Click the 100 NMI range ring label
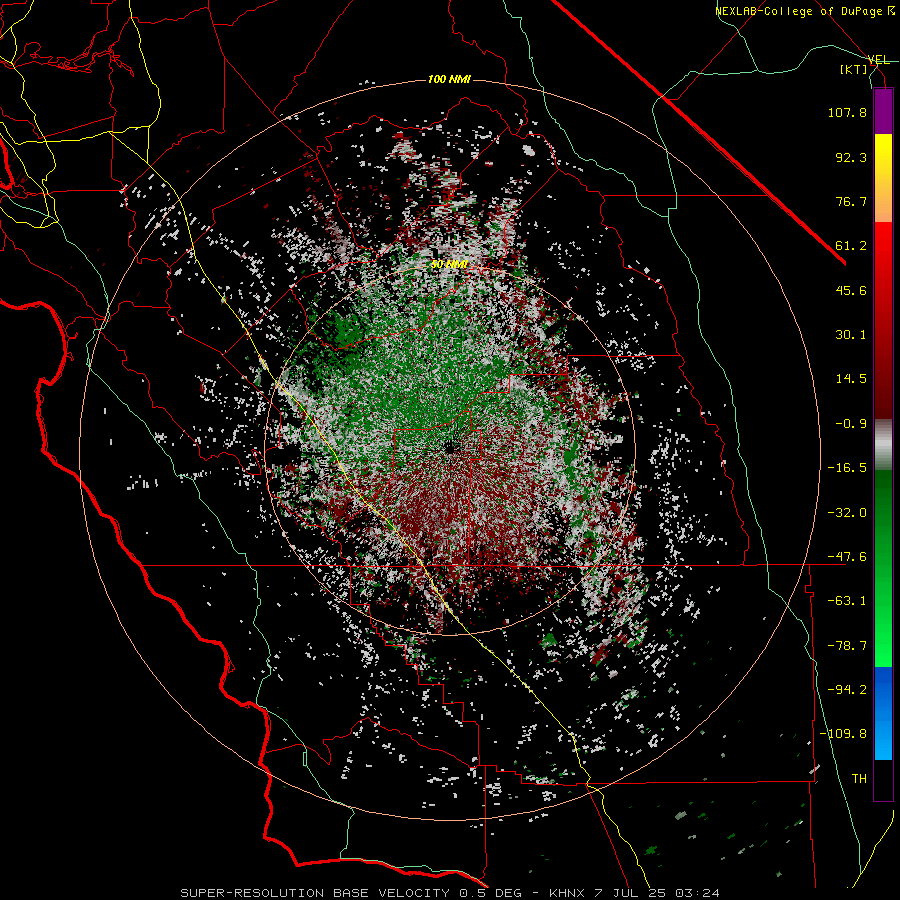The width and height of the screenshot is (900, 900). [x=449, y=79]
